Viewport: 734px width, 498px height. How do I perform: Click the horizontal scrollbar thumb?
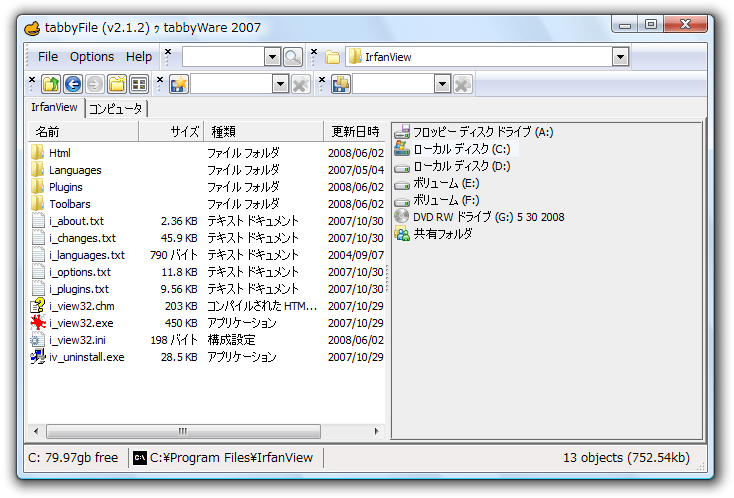(184, 431)
